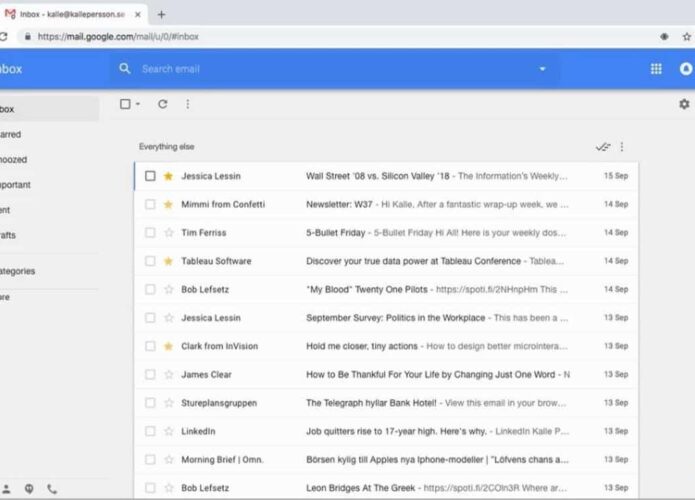Star the Stureplansgruppen email

(168, 403)
